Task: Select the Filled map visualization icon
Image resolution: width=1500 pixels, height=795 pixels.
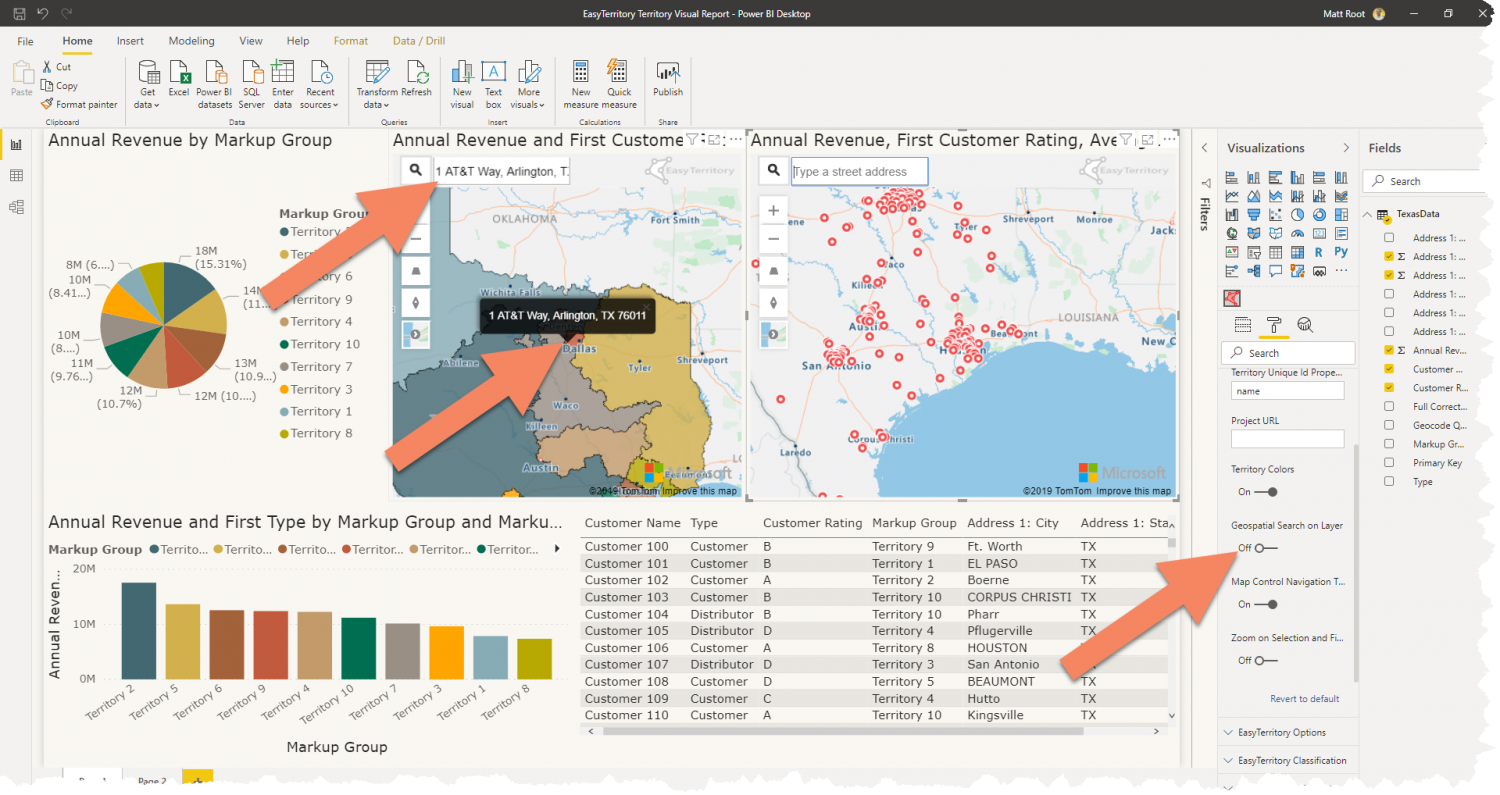Action: coord(1254,233)
